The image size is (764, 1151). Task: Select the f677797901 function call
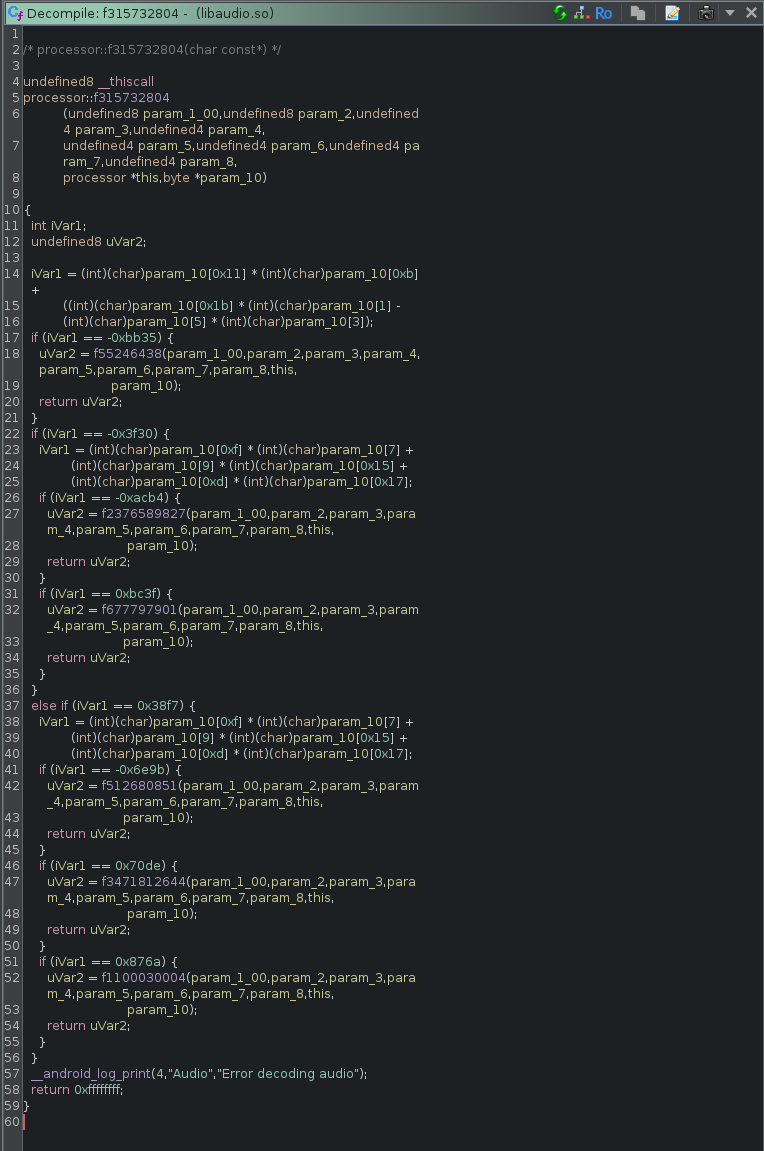139,610
